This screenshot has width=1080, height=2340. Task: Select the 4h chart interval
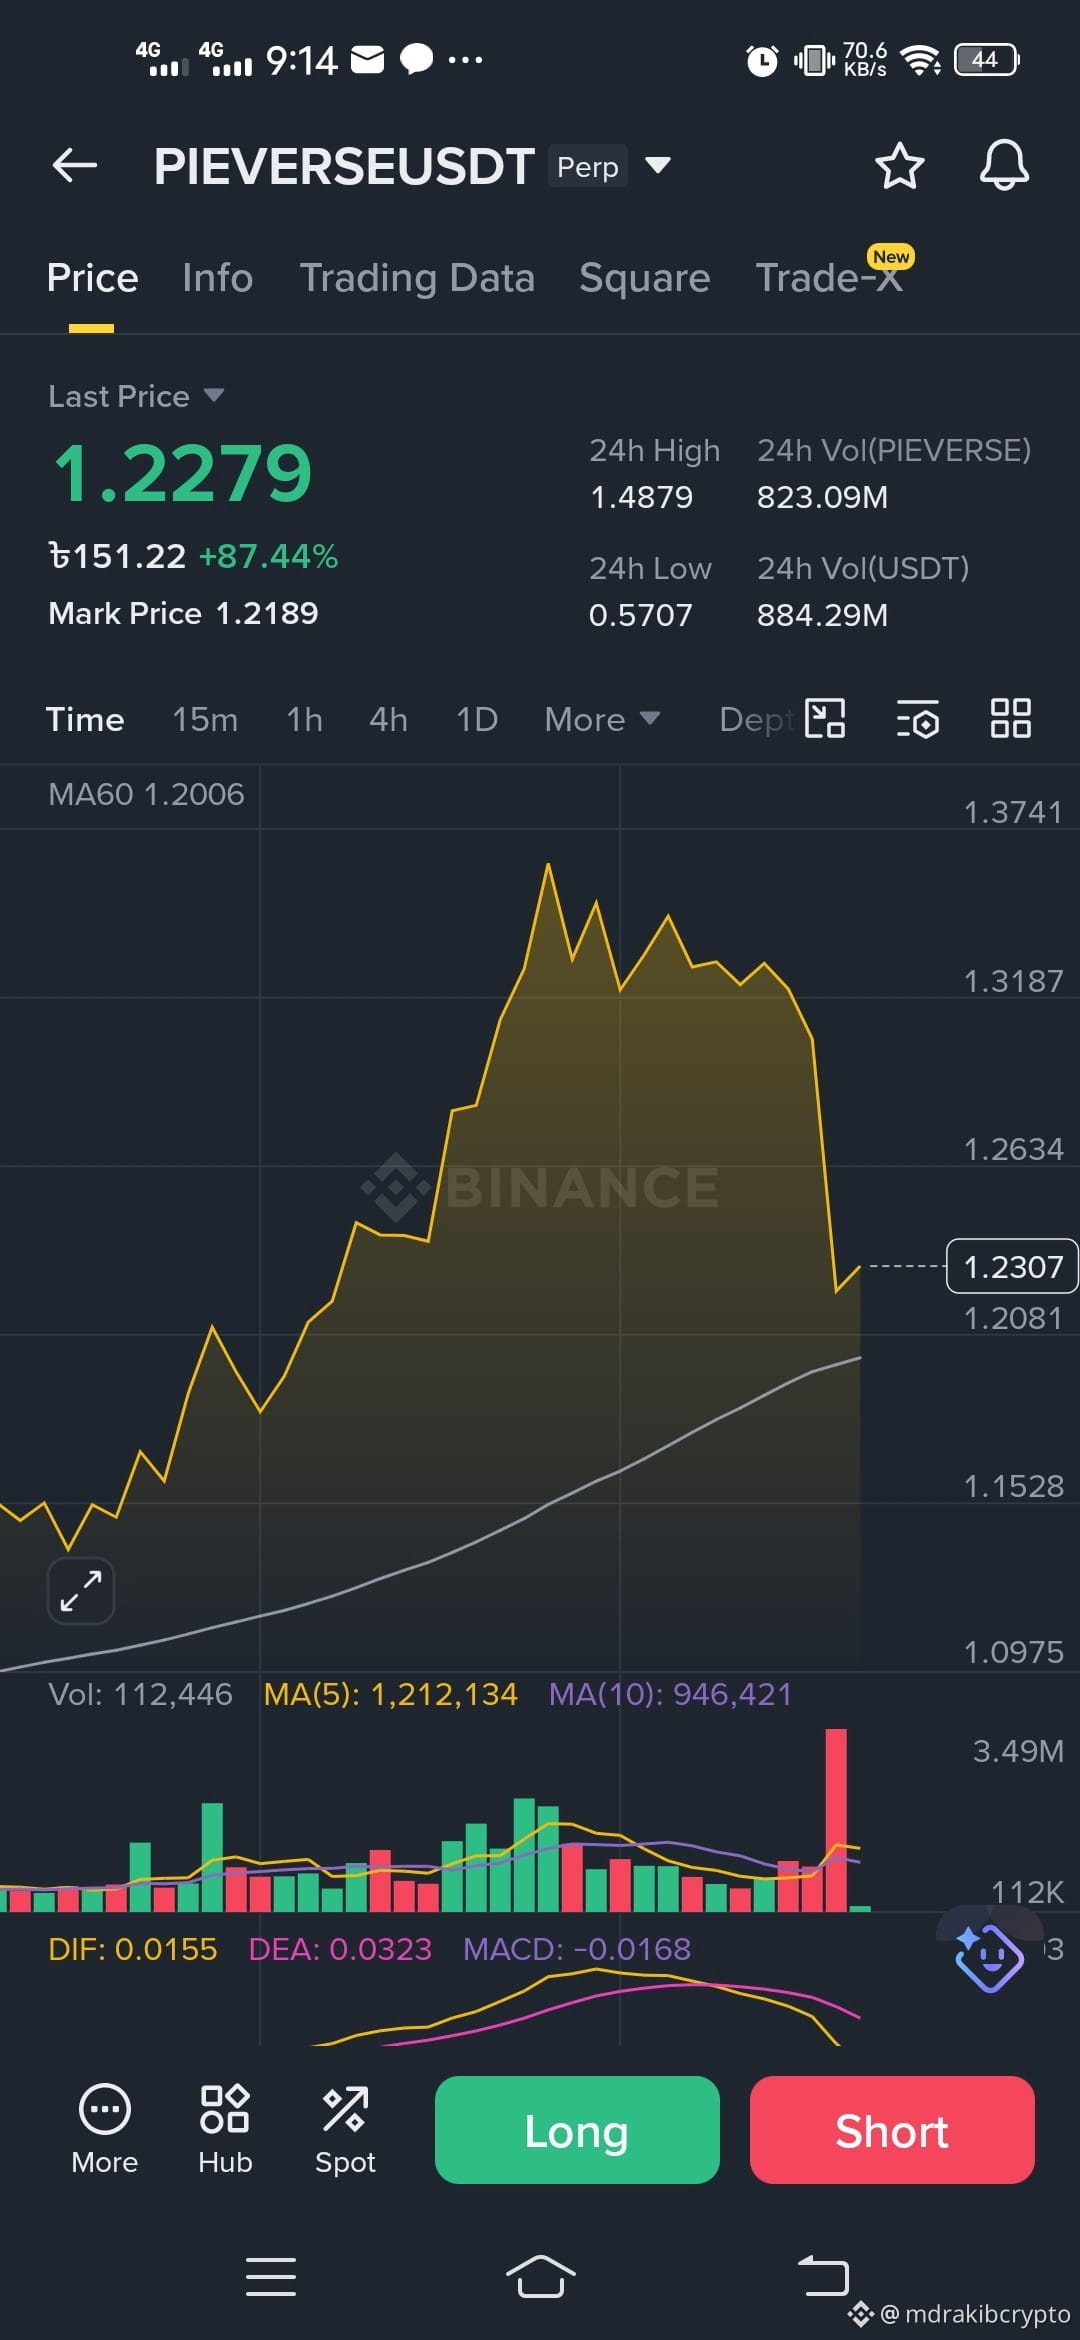click(x=388, y=719)
